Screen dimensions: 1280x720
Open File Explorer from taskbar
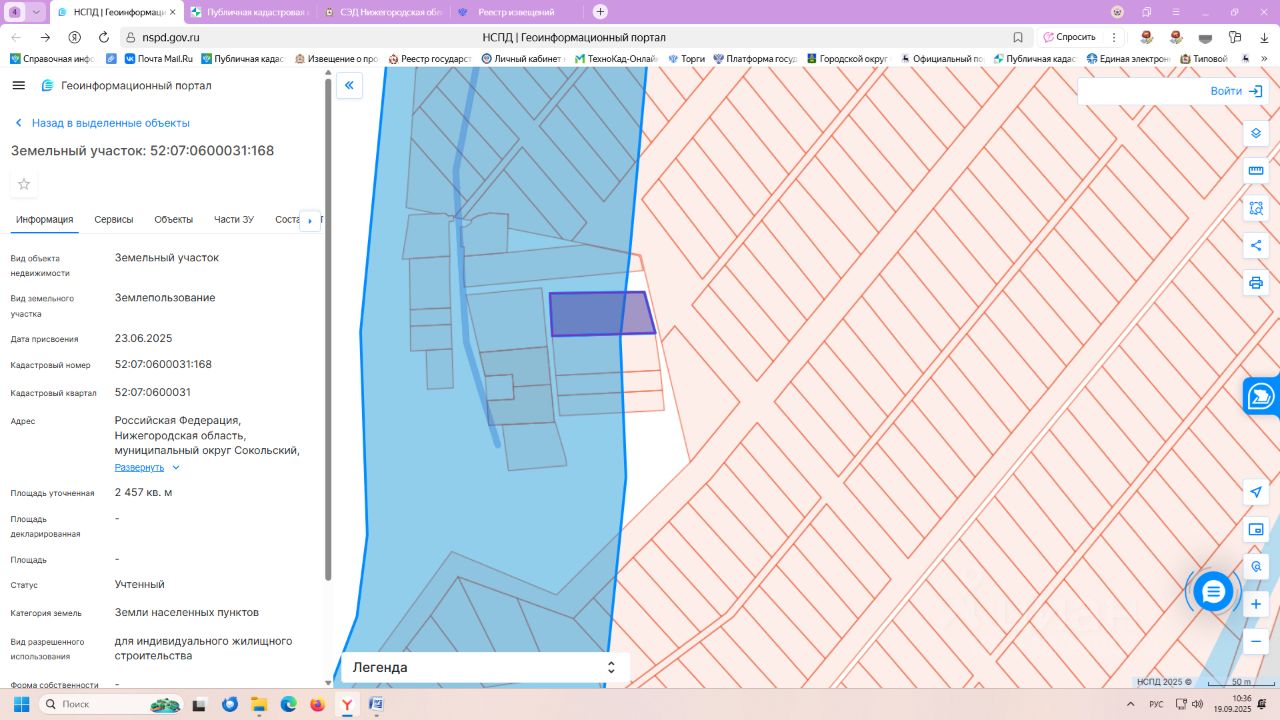click(259, 704)
